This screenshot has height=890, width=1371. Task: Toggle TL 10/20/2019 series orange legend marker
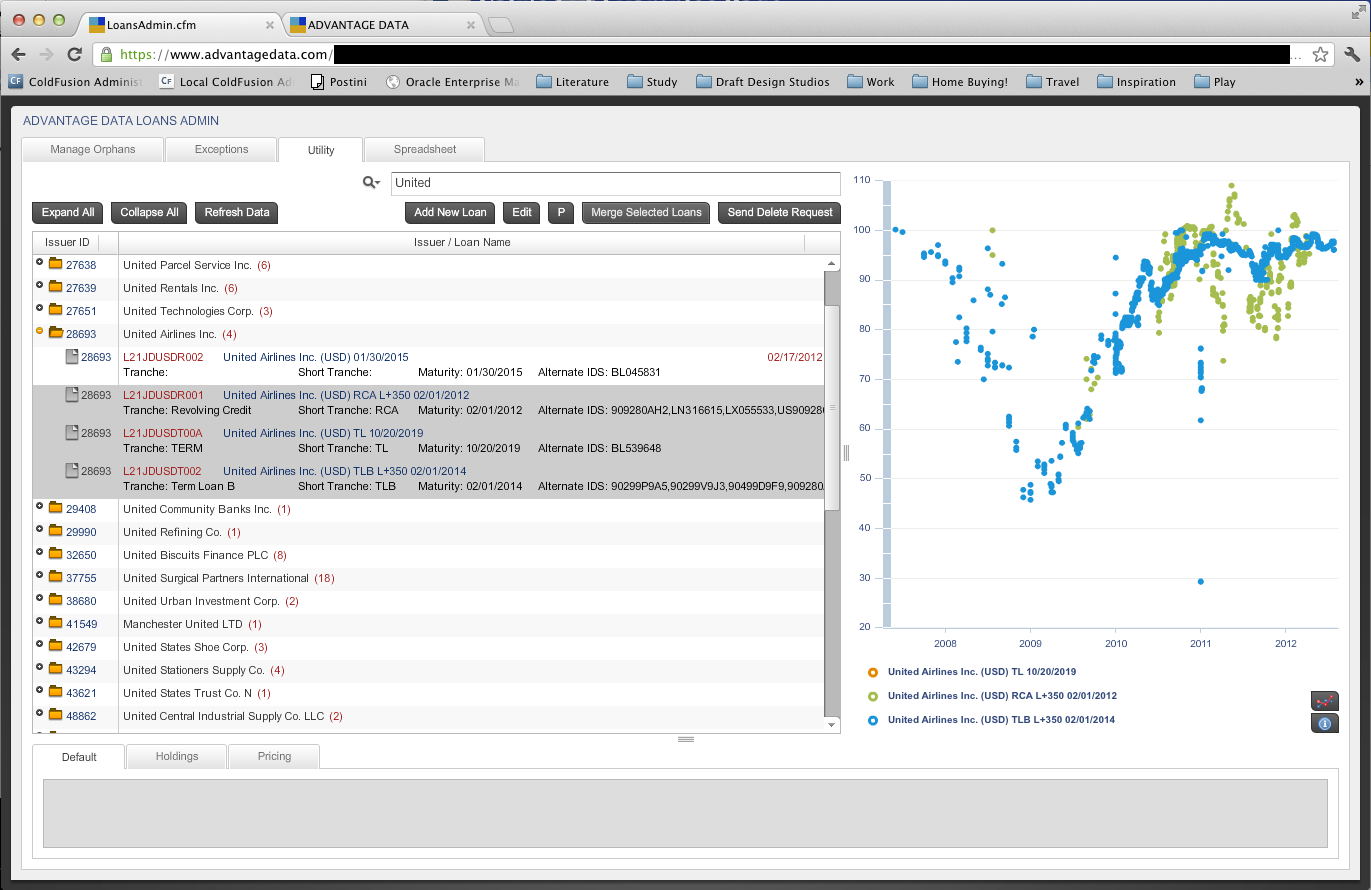[873, 672]
